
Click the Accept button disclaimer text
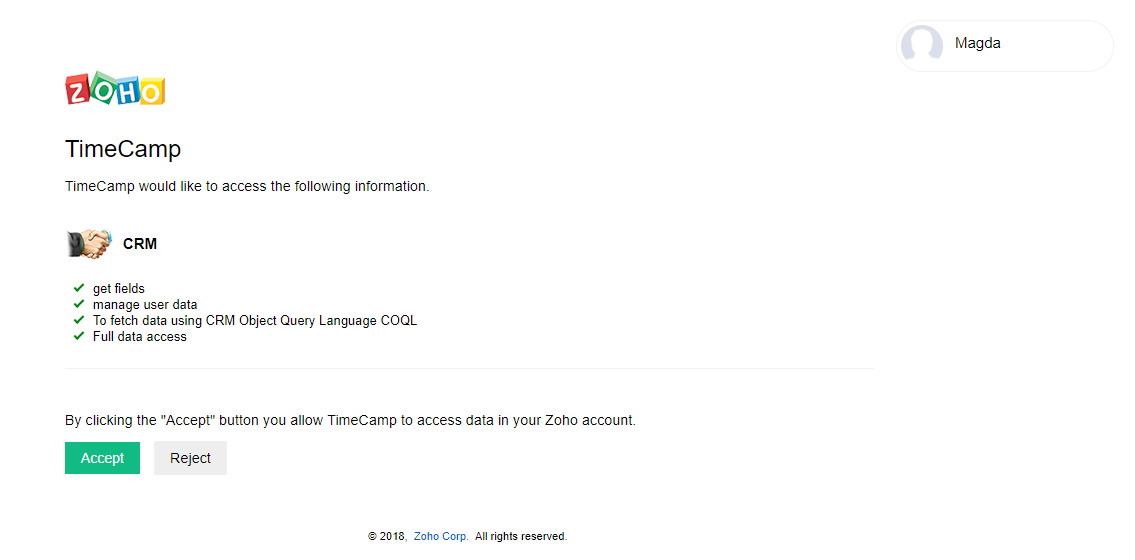coord(350,420)
